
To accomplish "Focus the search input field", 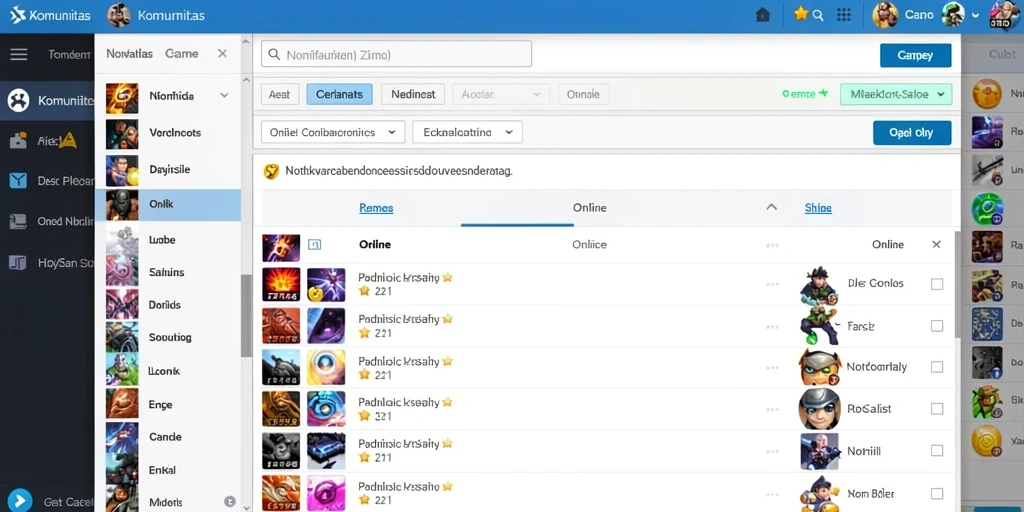I will 396,54.
